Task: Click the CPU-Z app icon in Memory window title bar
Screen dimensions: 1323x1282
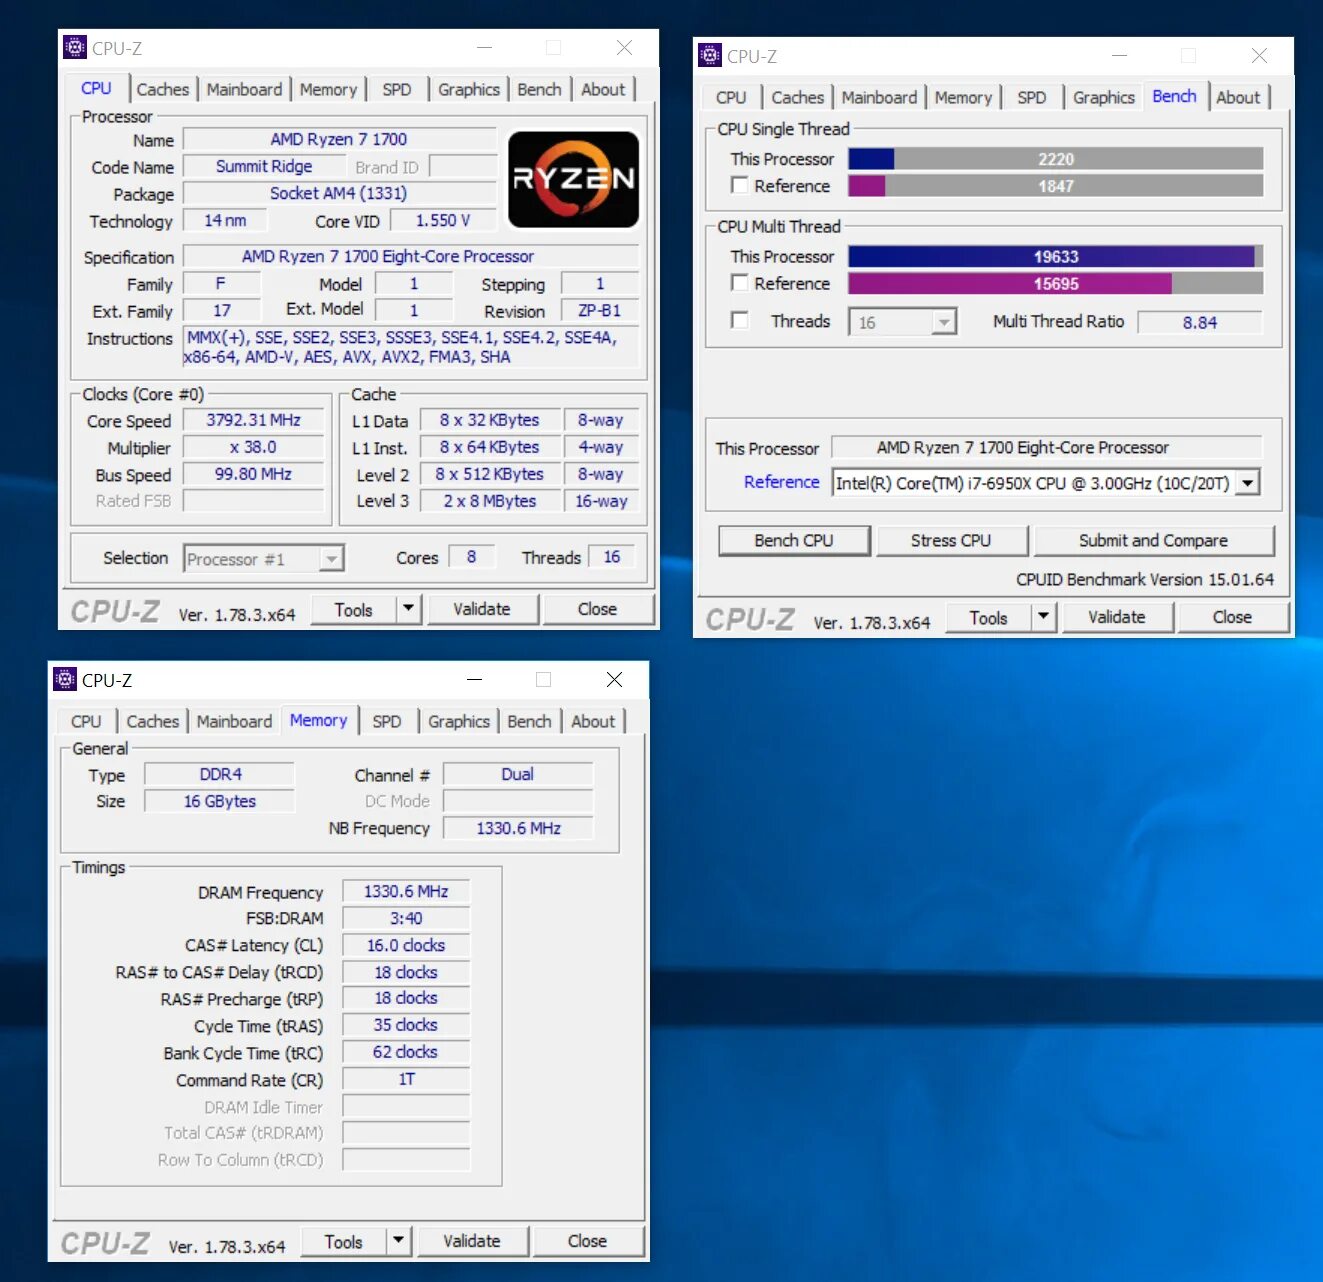Action: pyautogui.click(x=65, y=679)
